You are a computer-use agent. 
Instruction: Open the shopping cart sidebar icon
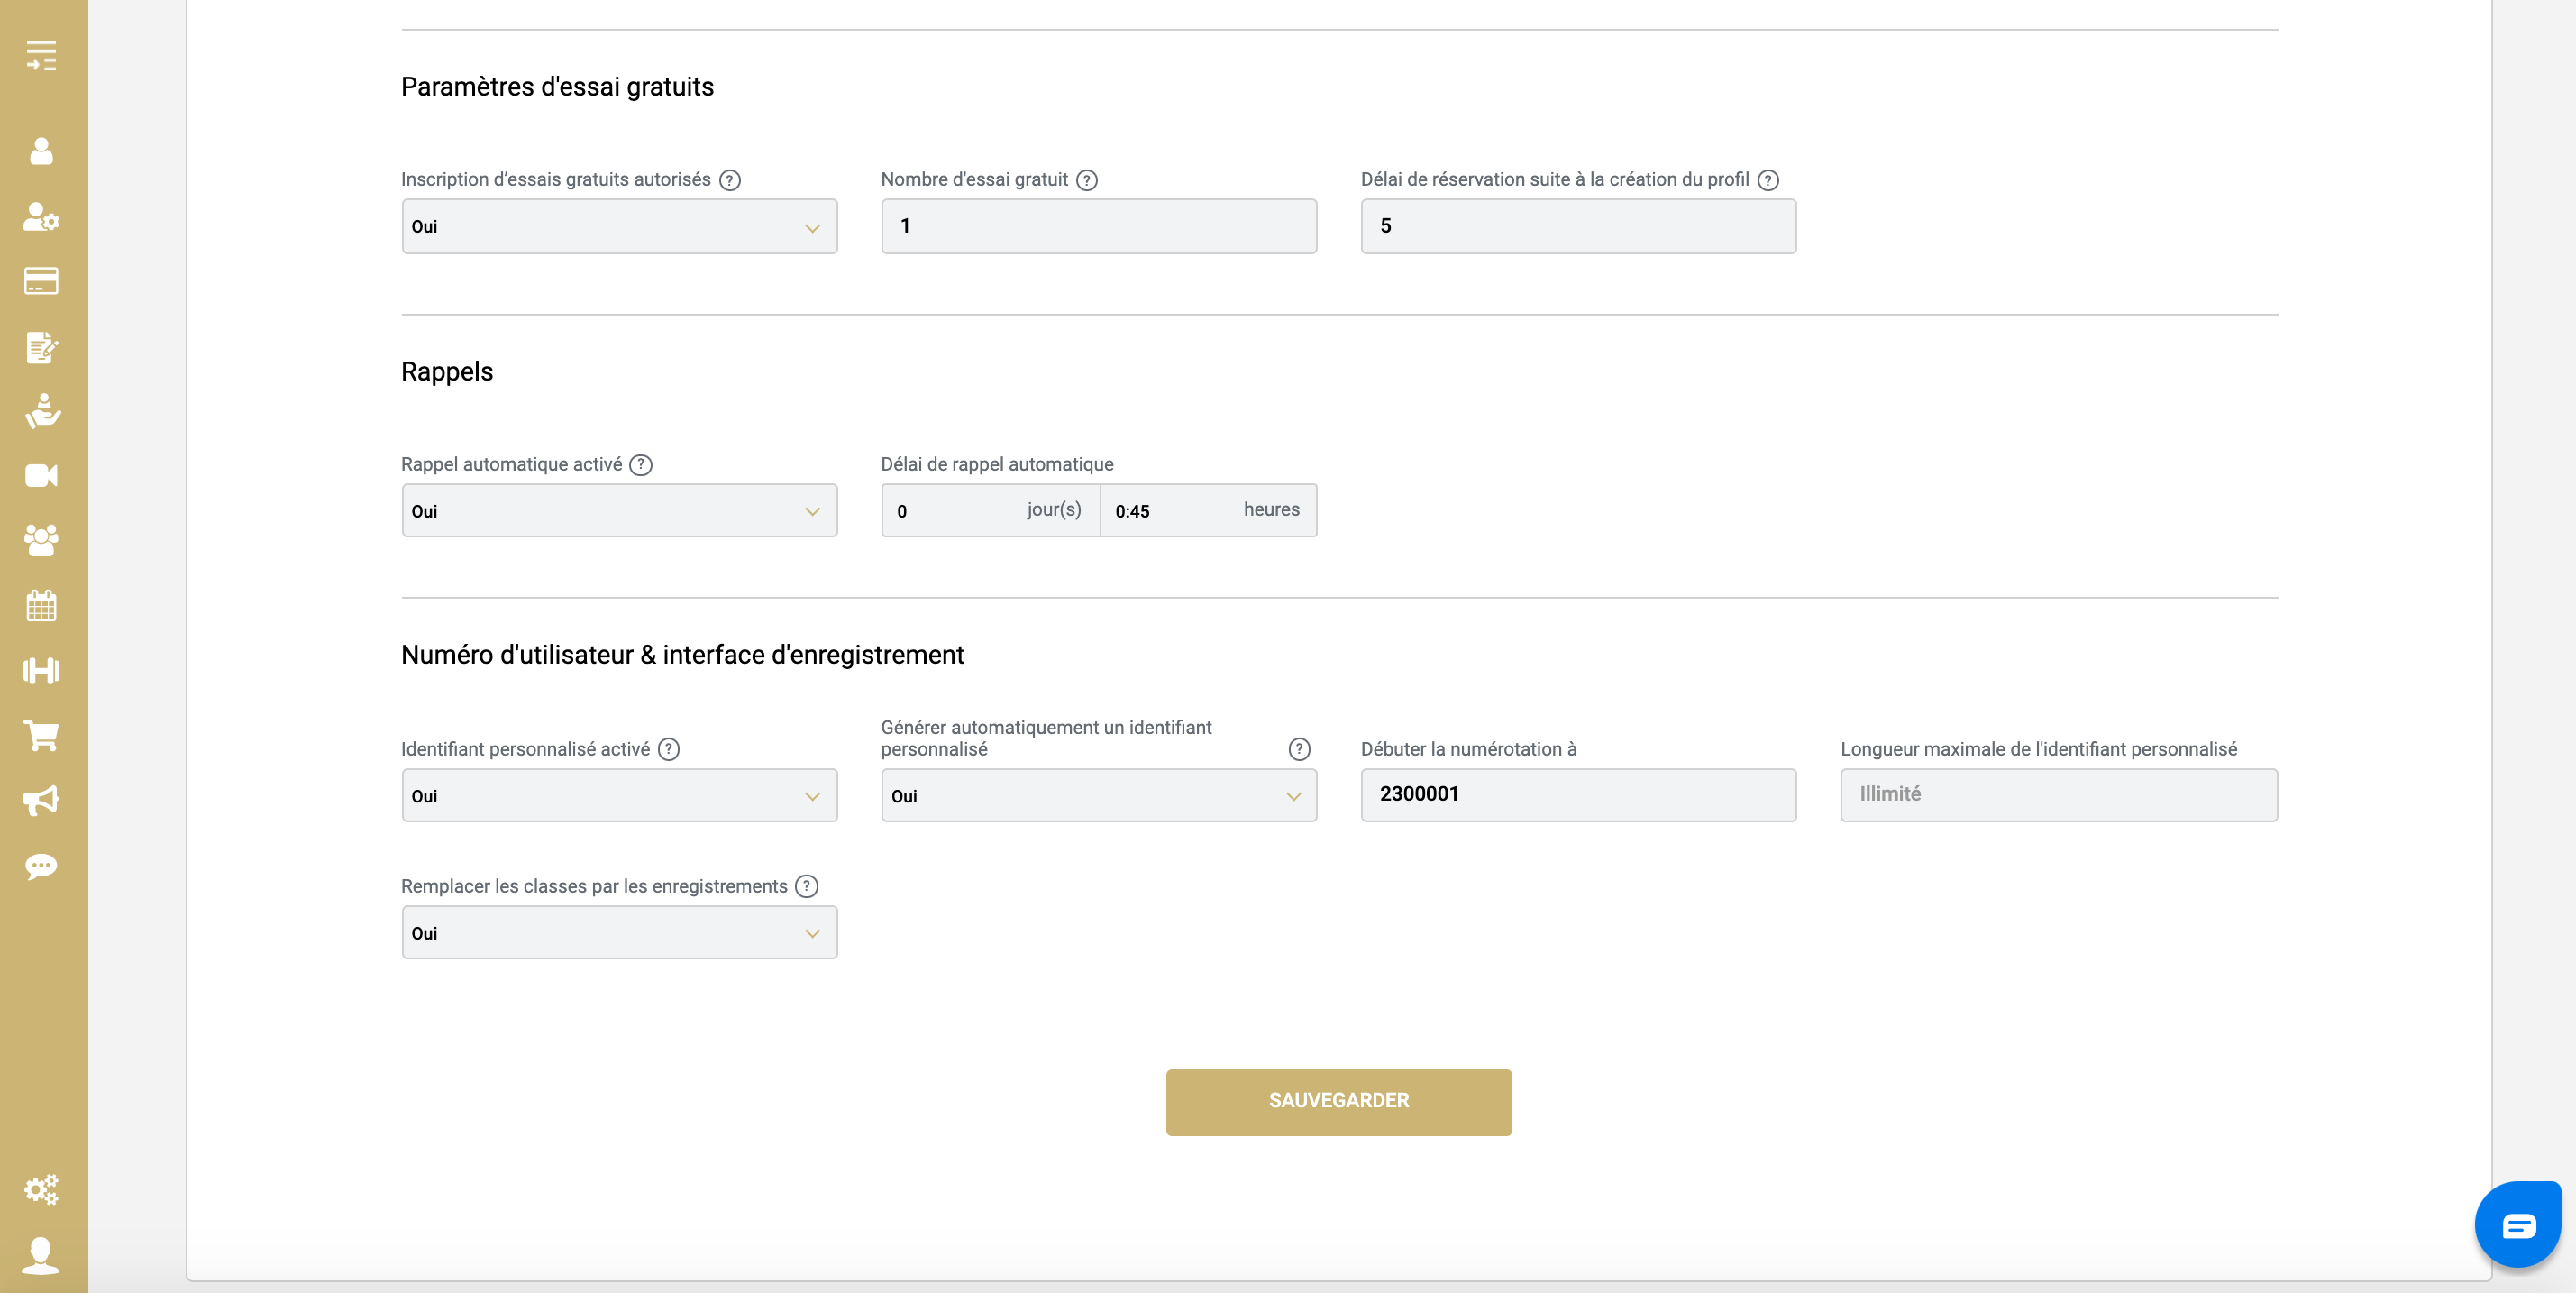coord(41,736)
